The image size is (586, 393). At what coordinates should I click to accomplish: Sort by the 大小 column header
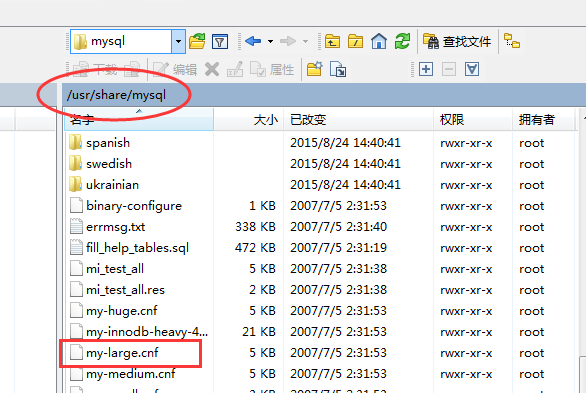coord(249,120)
